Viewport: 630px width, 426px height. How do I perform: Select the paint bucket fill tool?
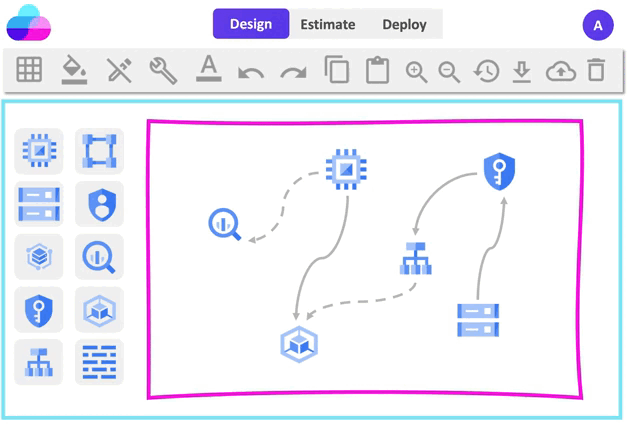tap(74, 70)
